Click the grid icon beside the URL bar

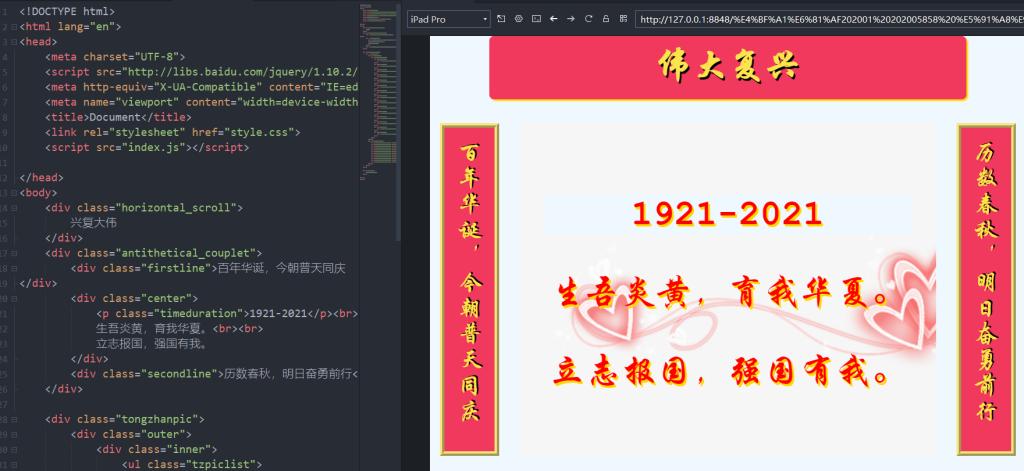[623, 19]
